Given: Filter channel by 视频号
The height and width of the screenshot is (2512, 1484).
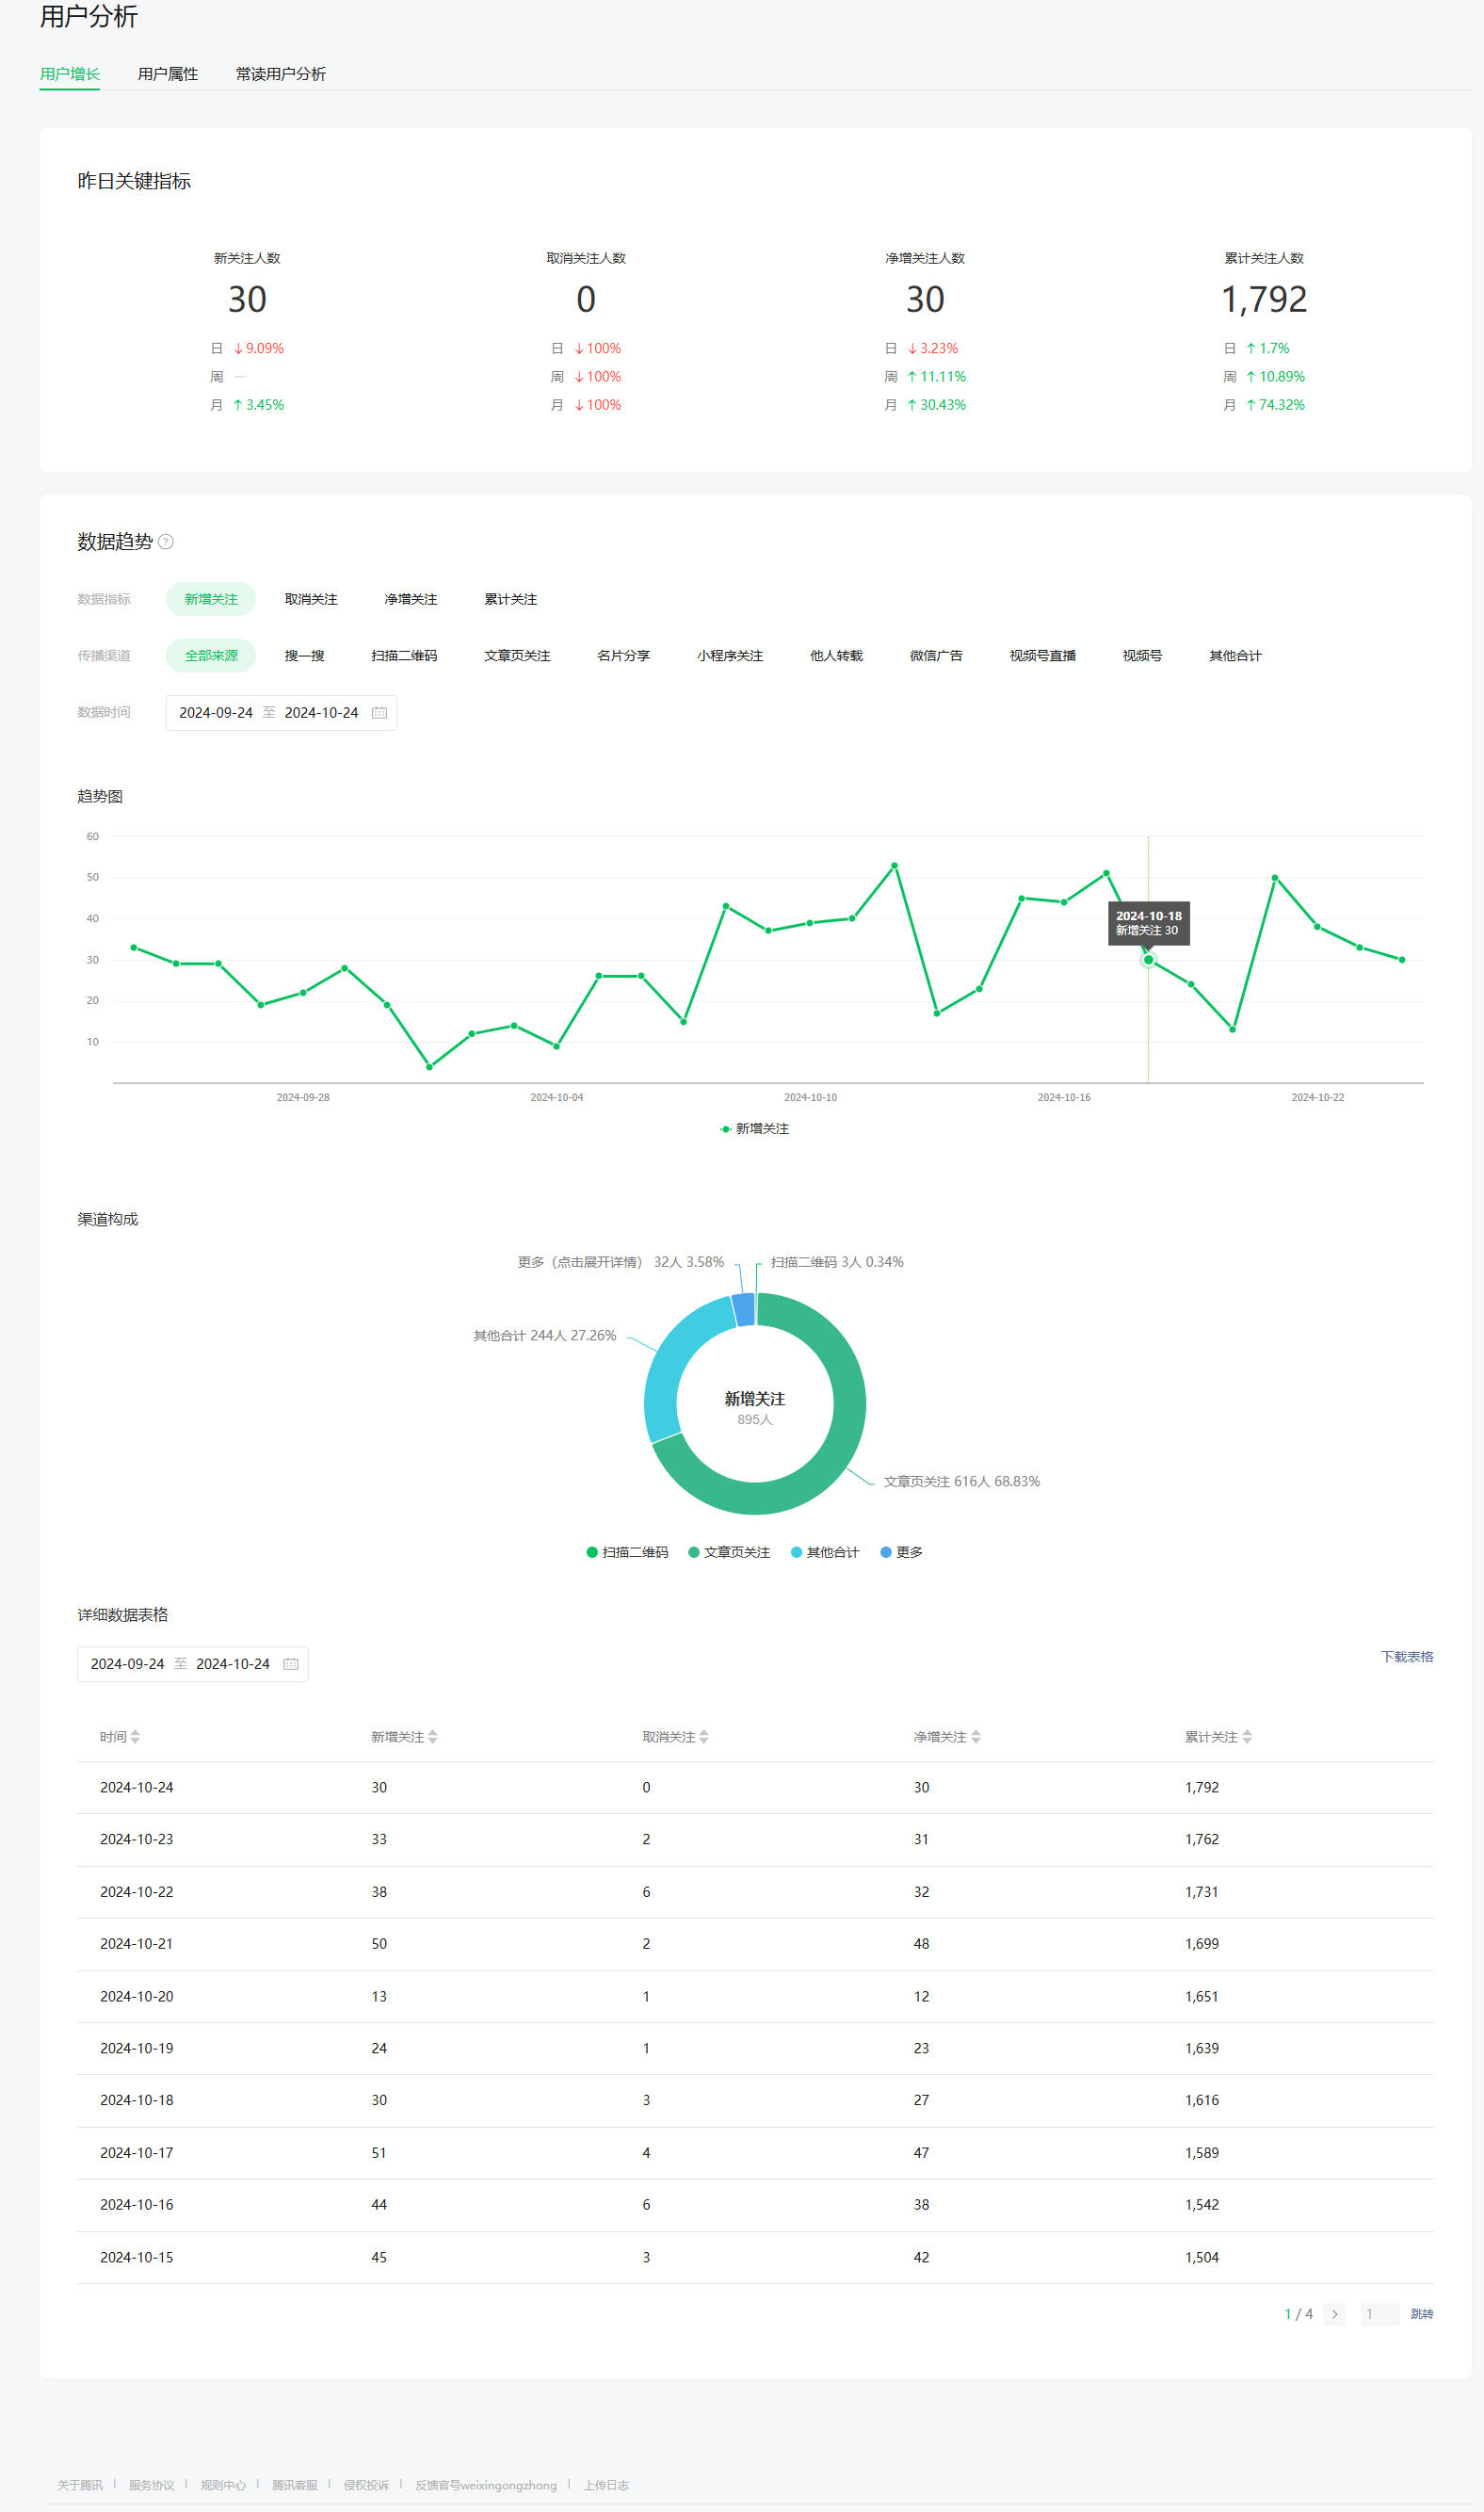Looking at the screenshot, I should pos(1143,656).
